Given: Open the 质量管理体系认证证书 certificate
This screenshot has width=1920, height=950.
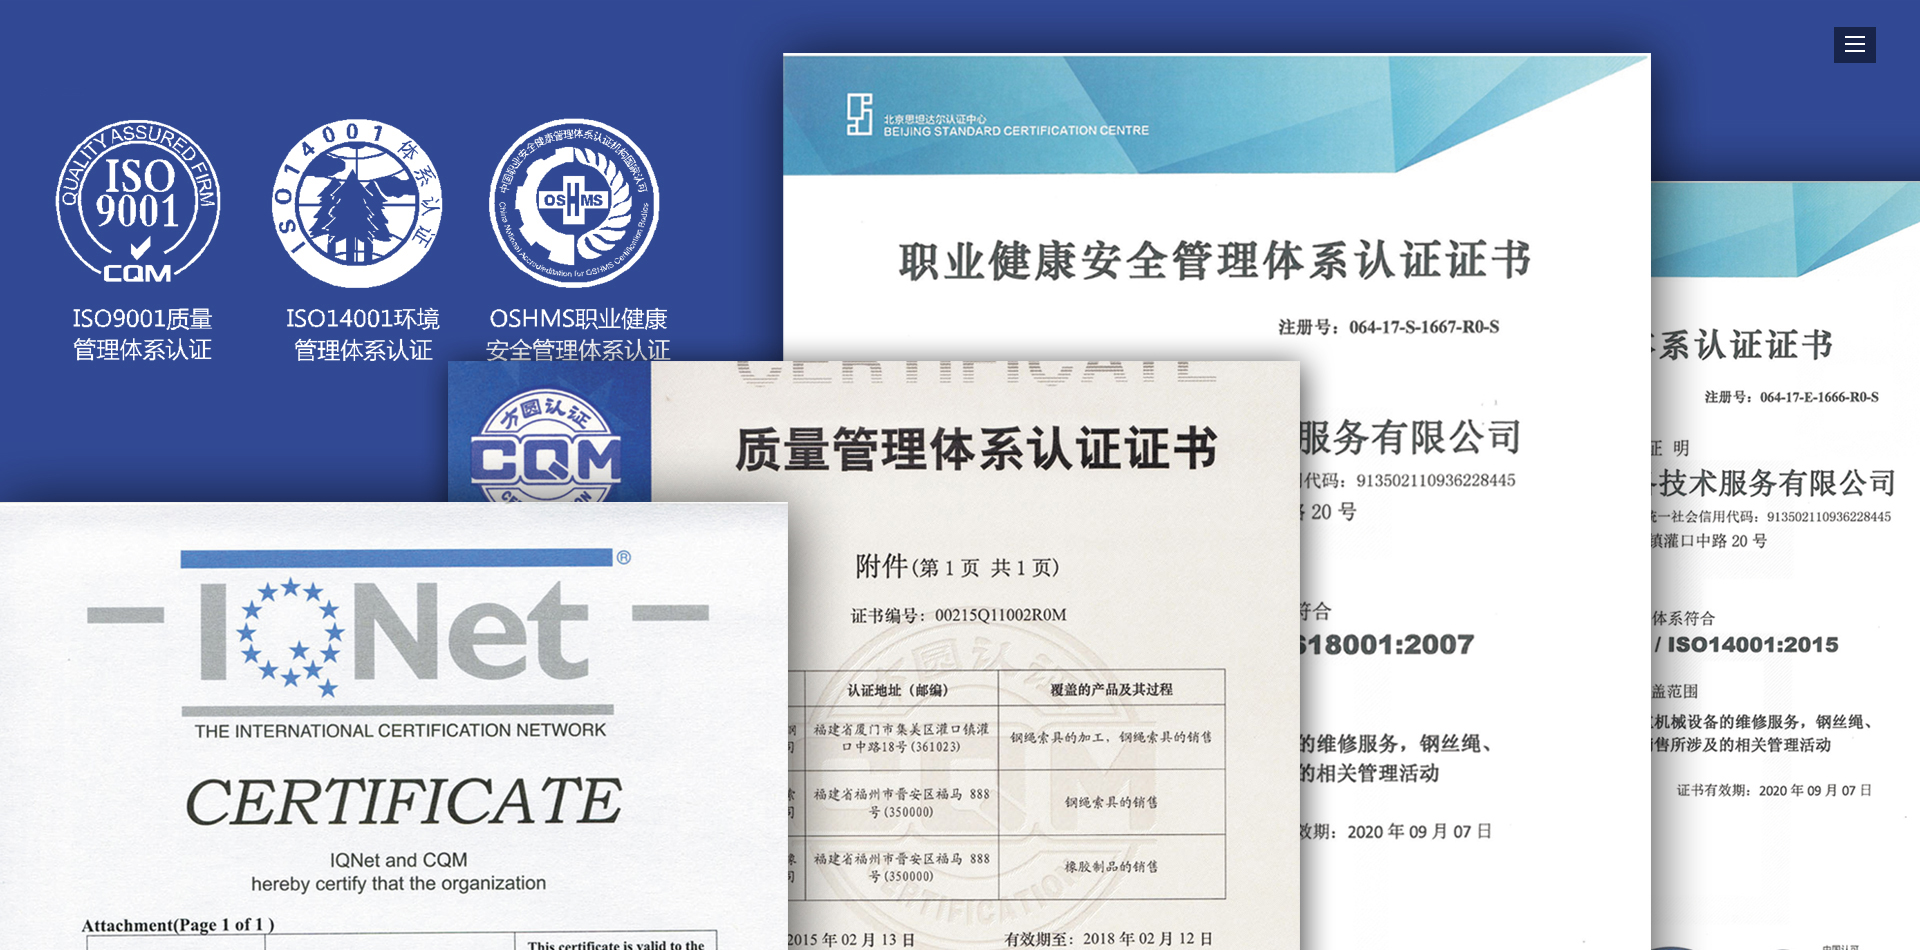Looking at the screenshot, I should [976, 448].
